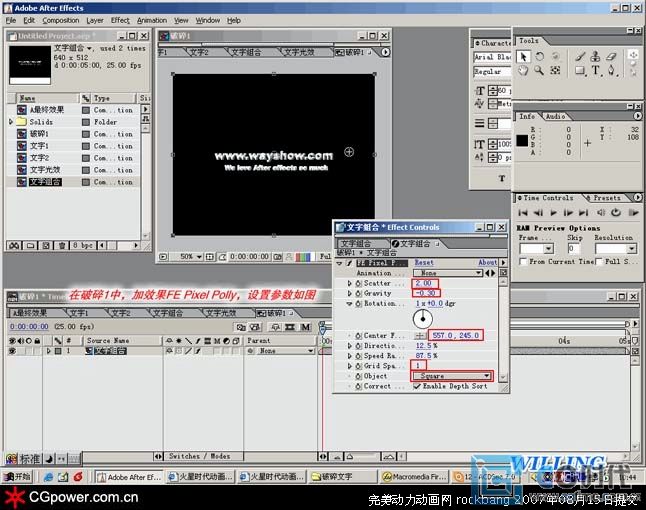
Task: Select the Pen tool
Action: 611,71
